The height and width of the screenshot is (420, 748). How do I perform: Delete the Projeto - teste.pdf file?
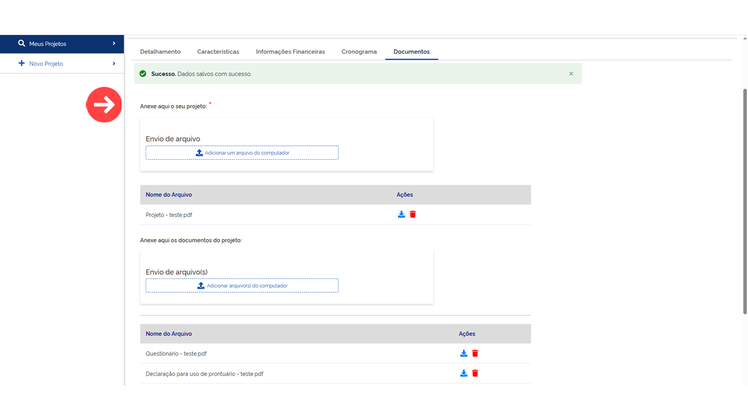coord(413,214)
